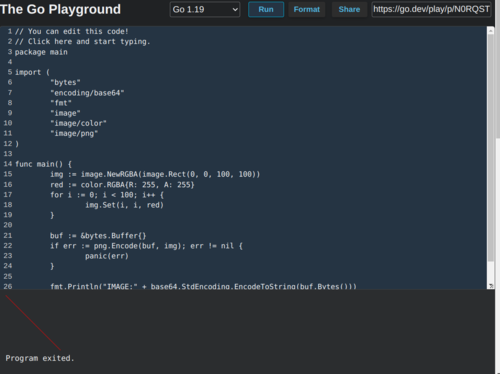500x374 pixels.
Task: Click the code editor vertical scrollbar thumb
Action: 490,147
